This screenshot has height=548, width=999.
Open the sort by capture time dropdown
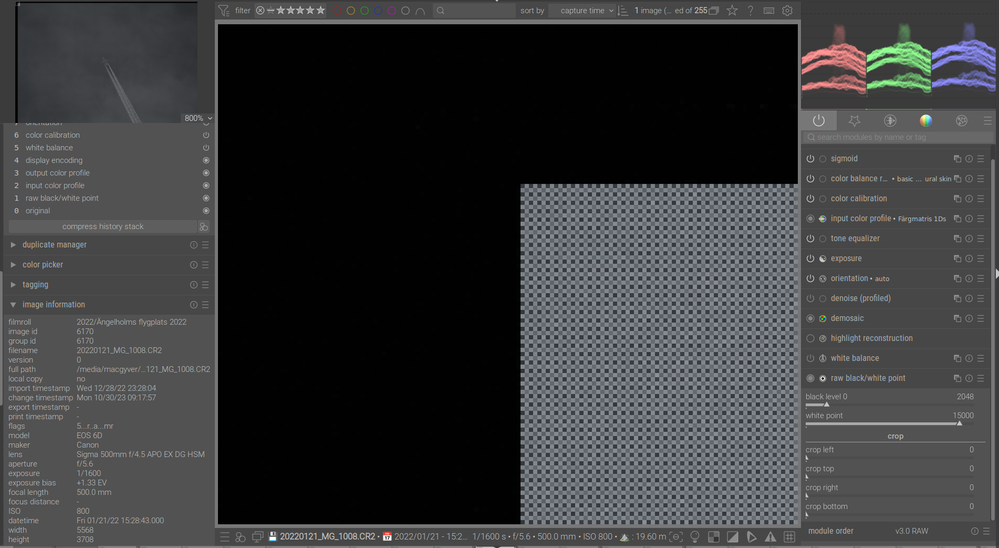point(582,11)
